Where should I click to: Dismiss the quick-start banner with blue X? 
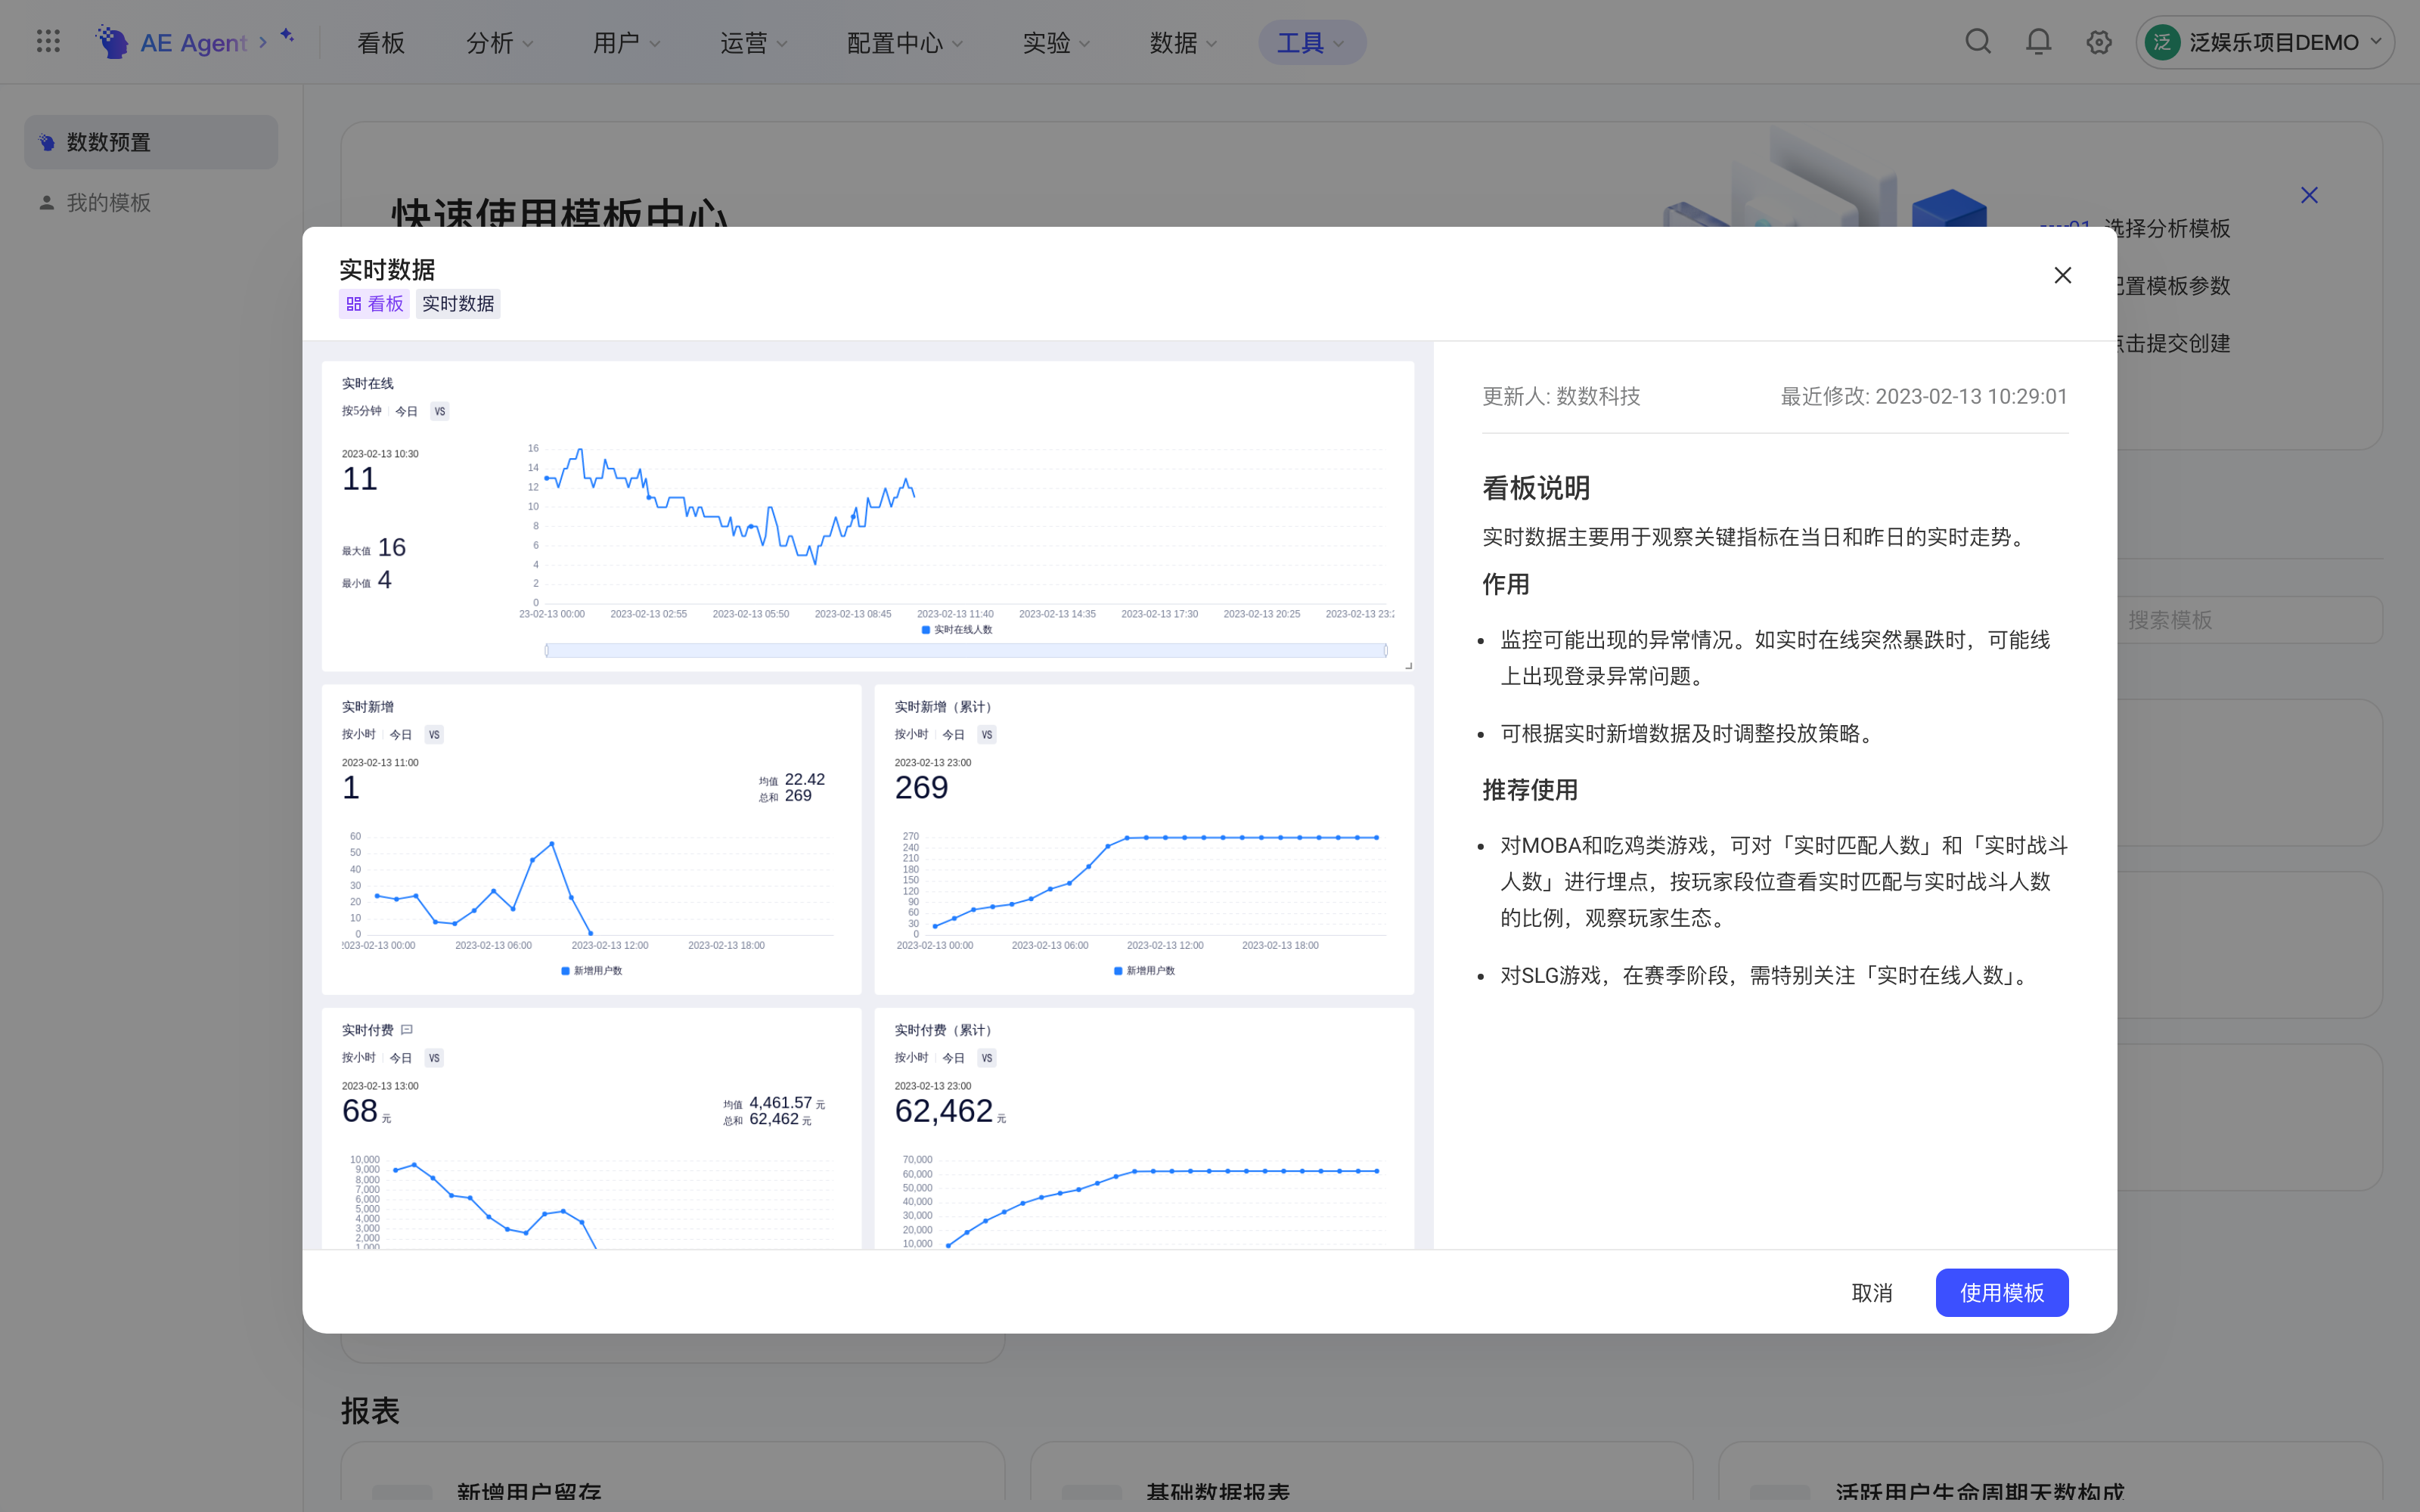pos(2309,195)
